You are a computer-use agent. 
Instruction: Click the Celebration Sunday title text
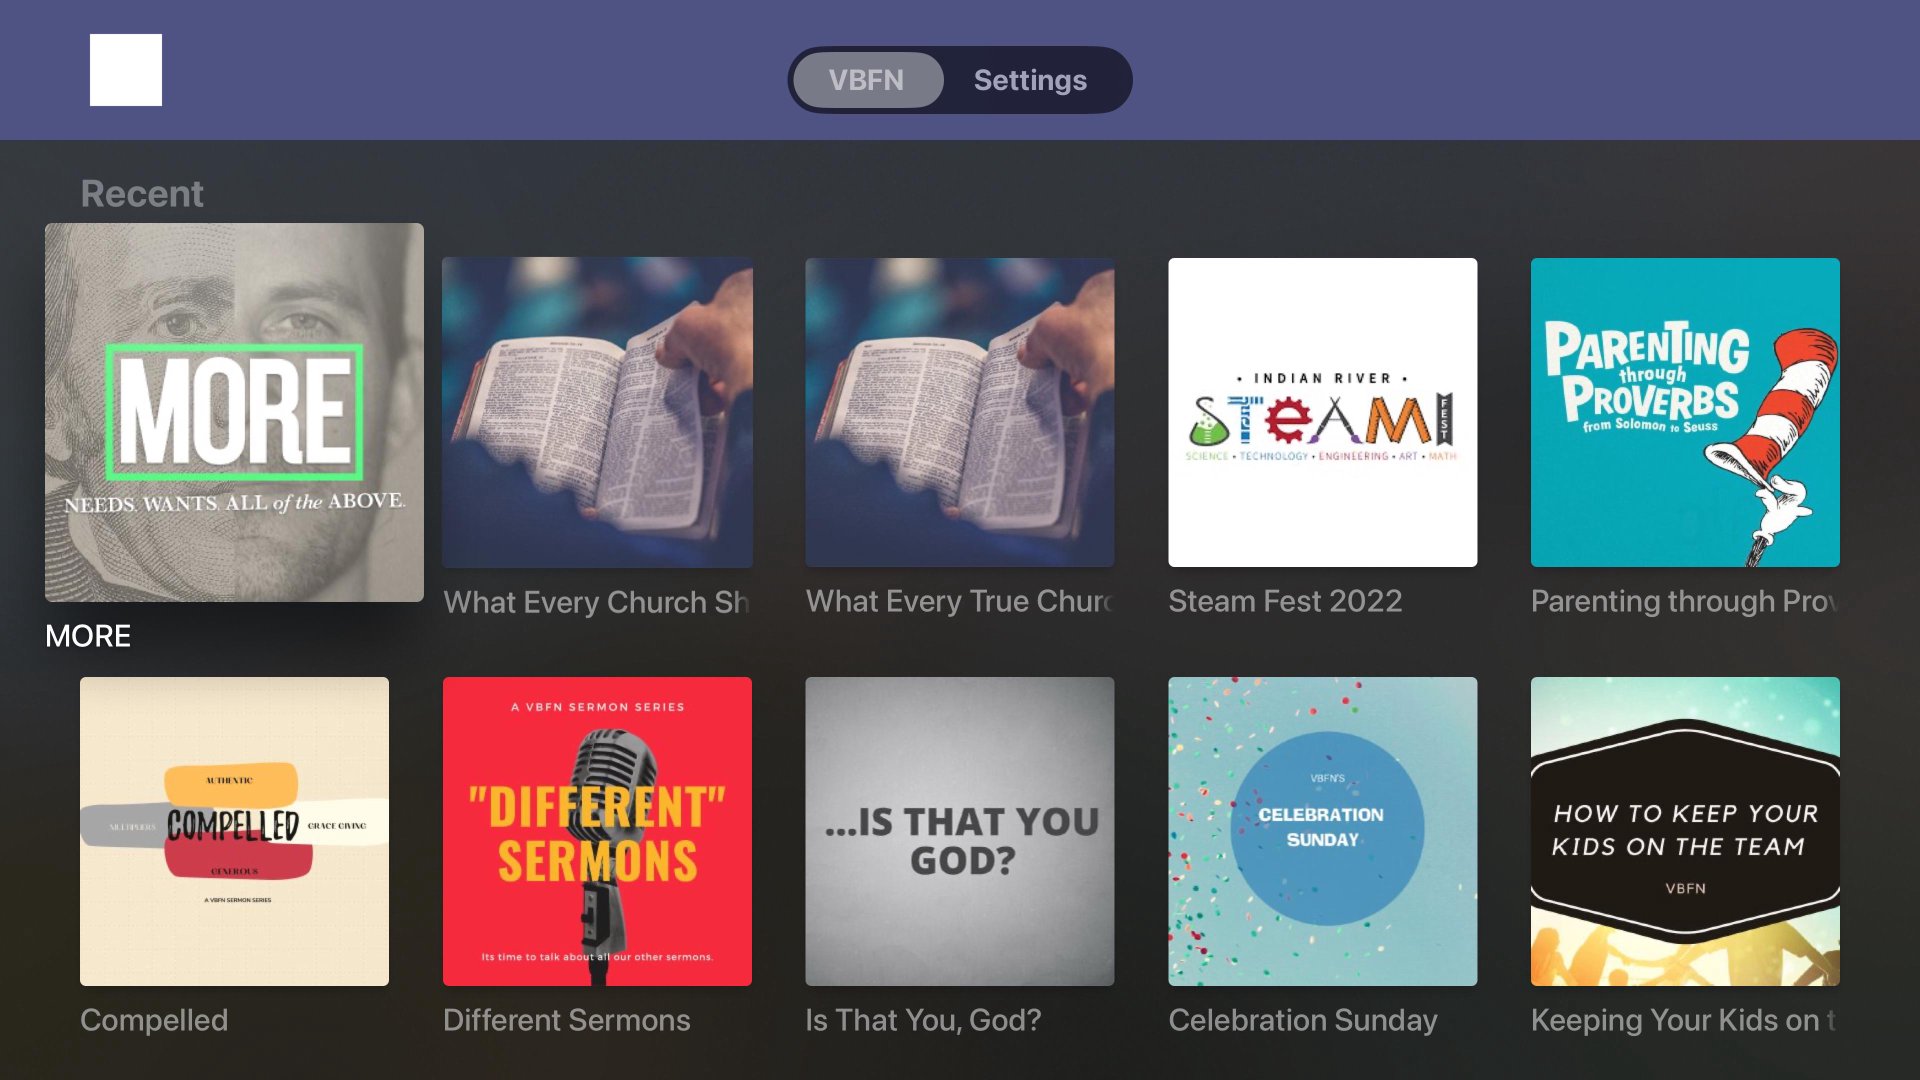tap(1303, 1020)
